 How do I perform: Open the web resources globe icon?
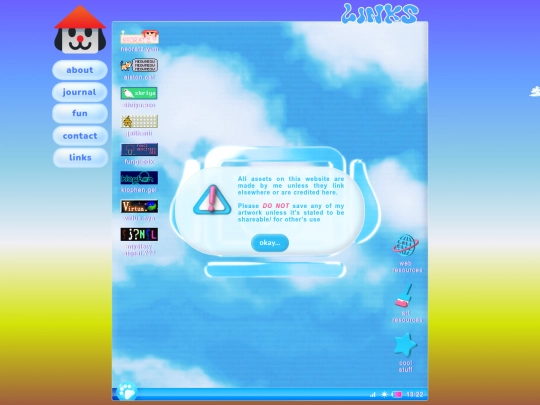(x=406, y=245)
